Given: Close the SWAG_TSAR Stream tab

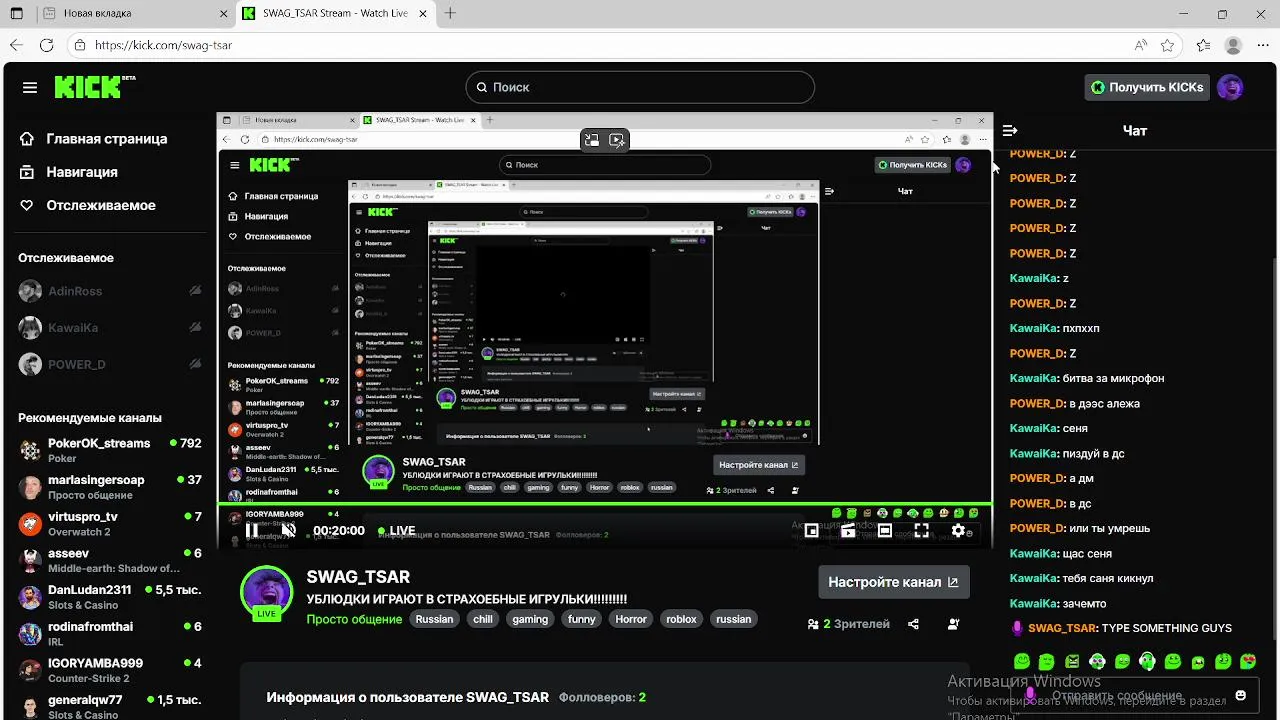Looking at the screenshot, I should (x=422, y=14).
